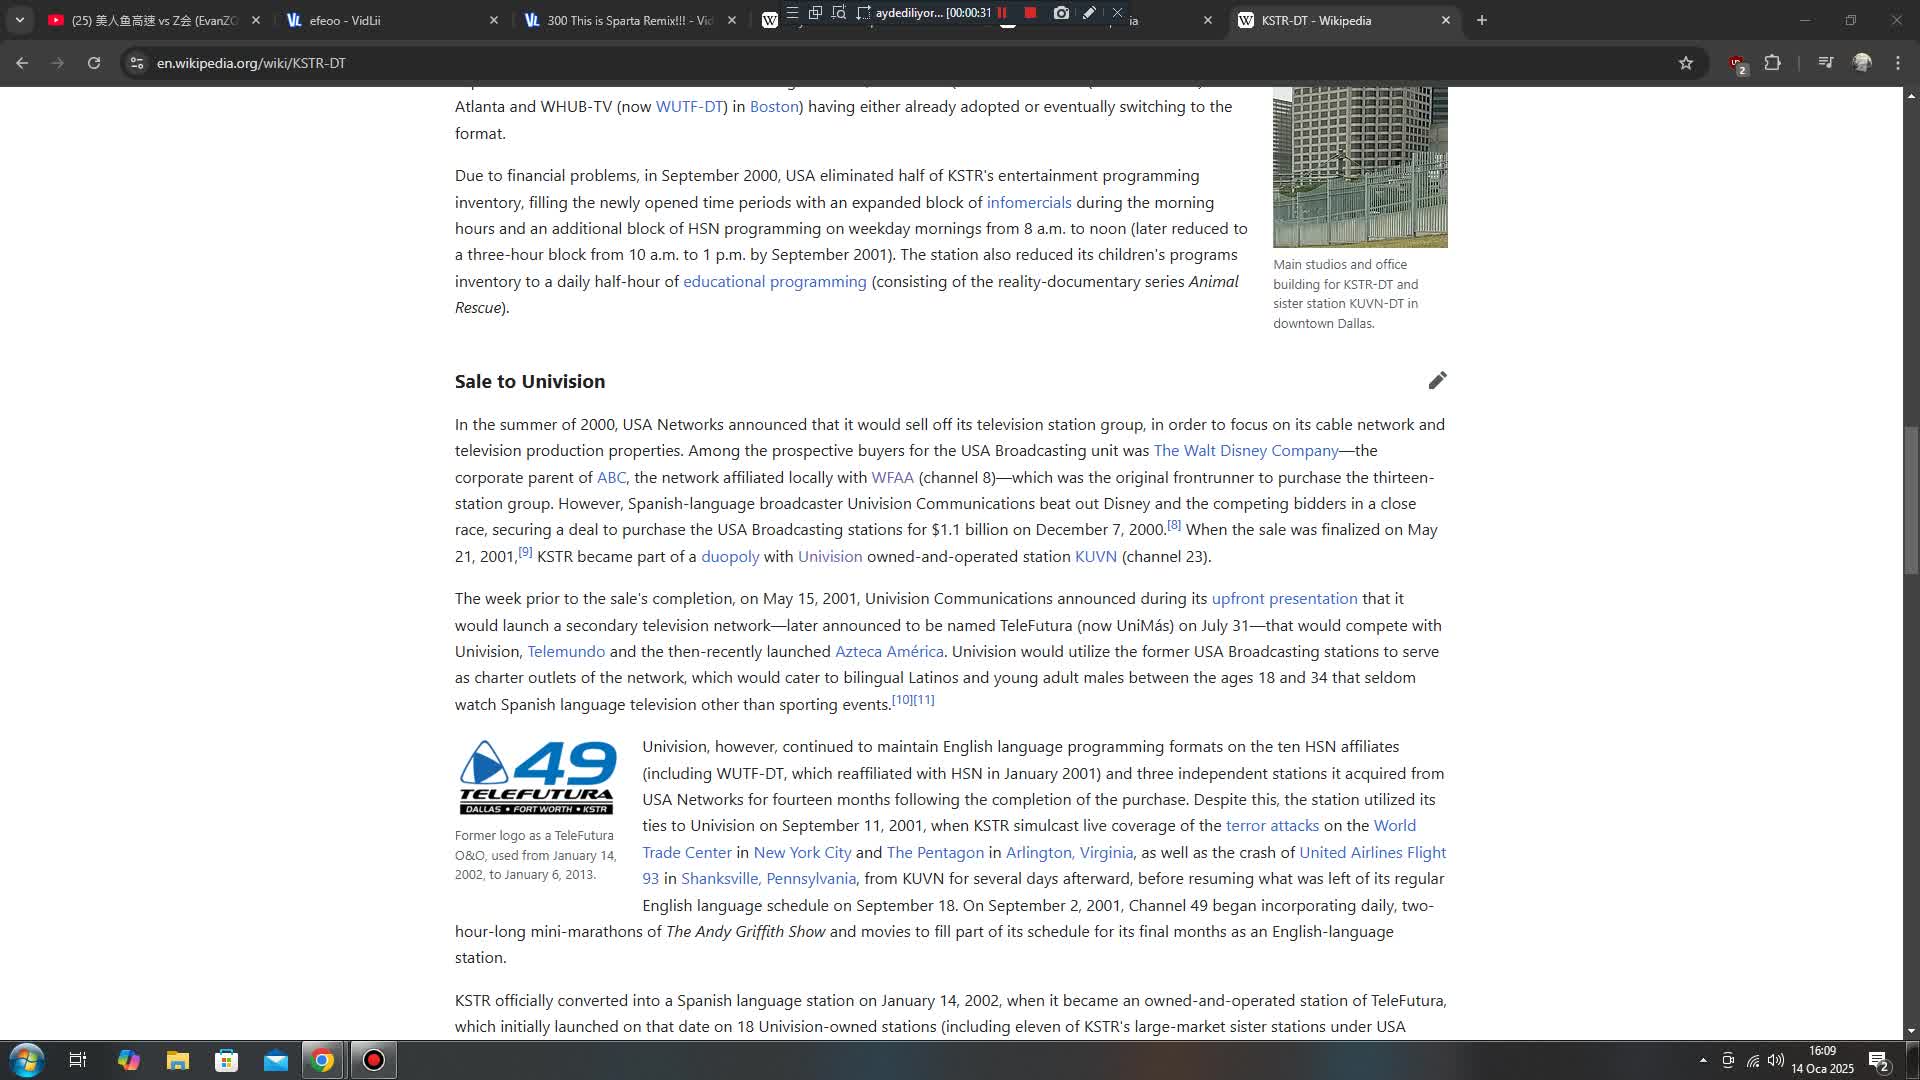
Task: Open the KUVN link
Action: (x=1096, y=557)
